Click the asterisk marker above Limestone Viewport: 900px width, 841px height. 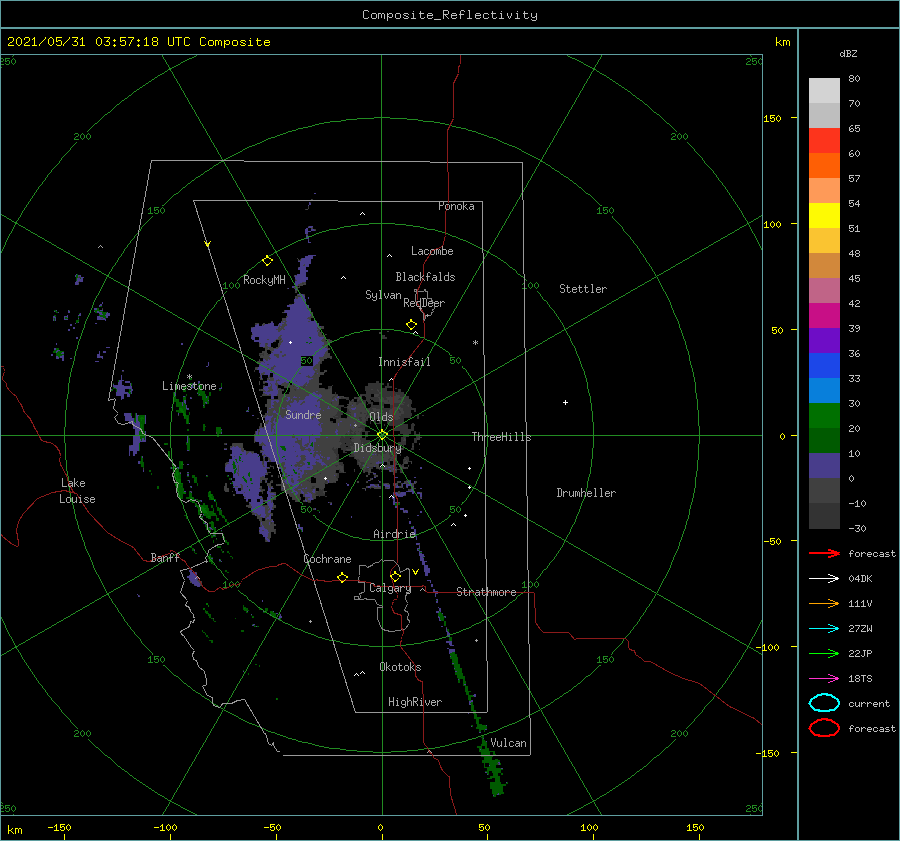(x=189, y=377)
